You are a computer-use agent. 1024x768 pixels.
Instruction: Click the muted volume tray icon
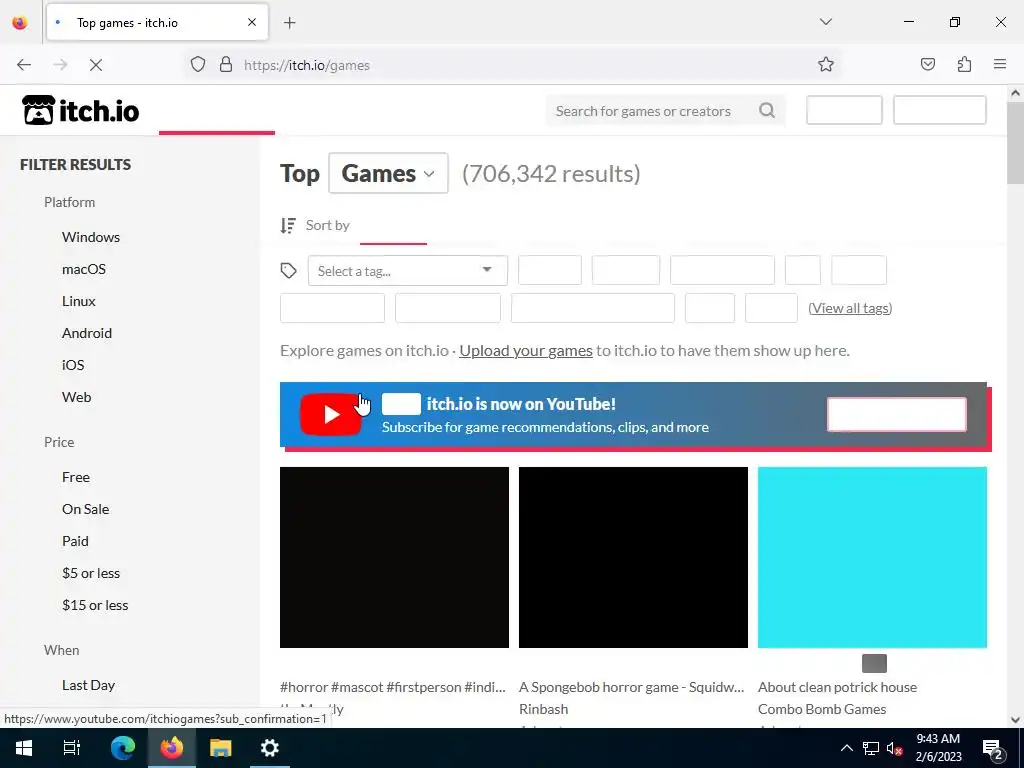[895, 748]
